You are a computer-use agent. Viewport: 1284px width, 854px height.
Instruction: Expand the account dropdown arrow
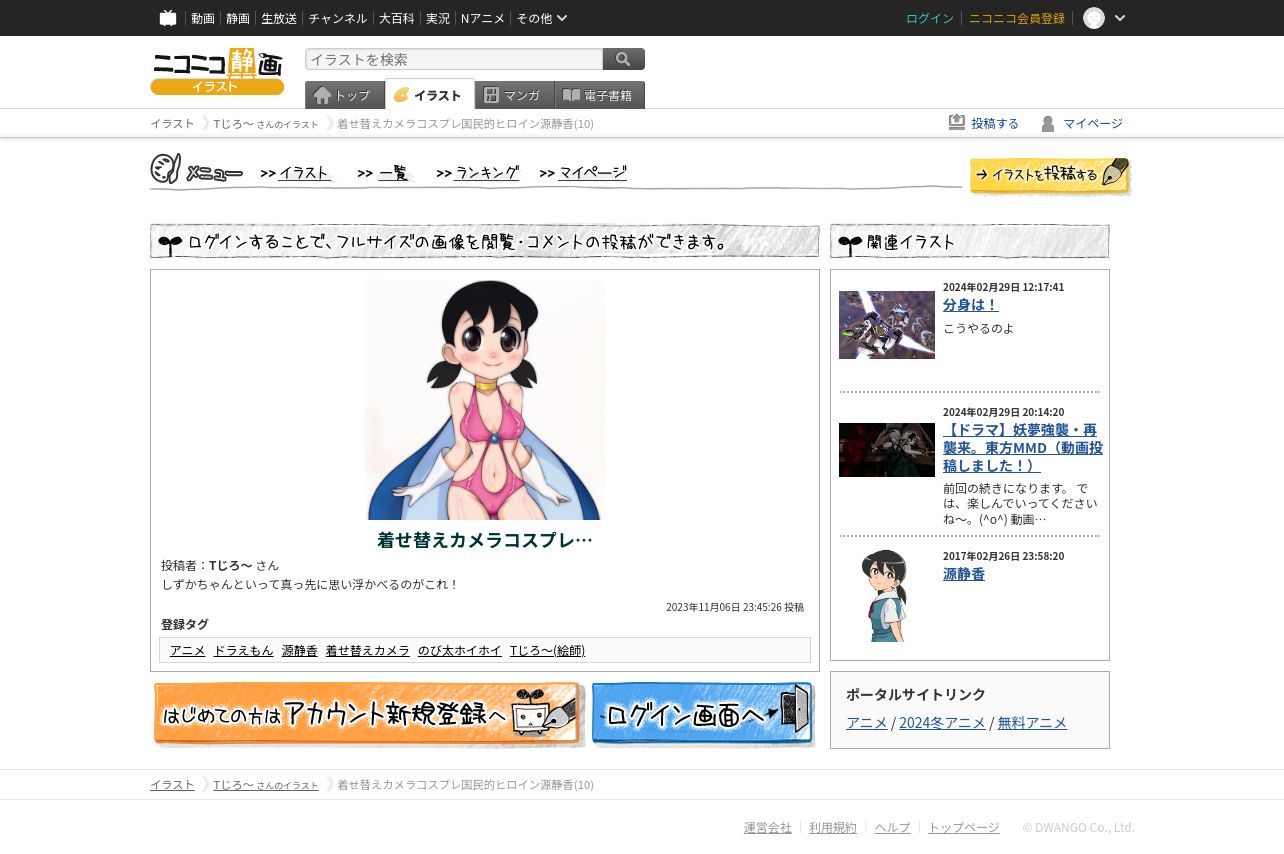[1120, 18]
